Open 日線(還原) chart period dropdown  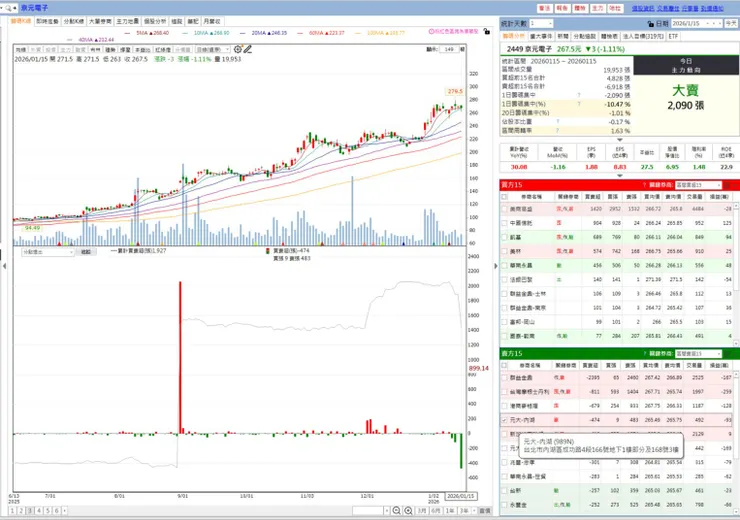pyautogui.click(x=213, y=50)
